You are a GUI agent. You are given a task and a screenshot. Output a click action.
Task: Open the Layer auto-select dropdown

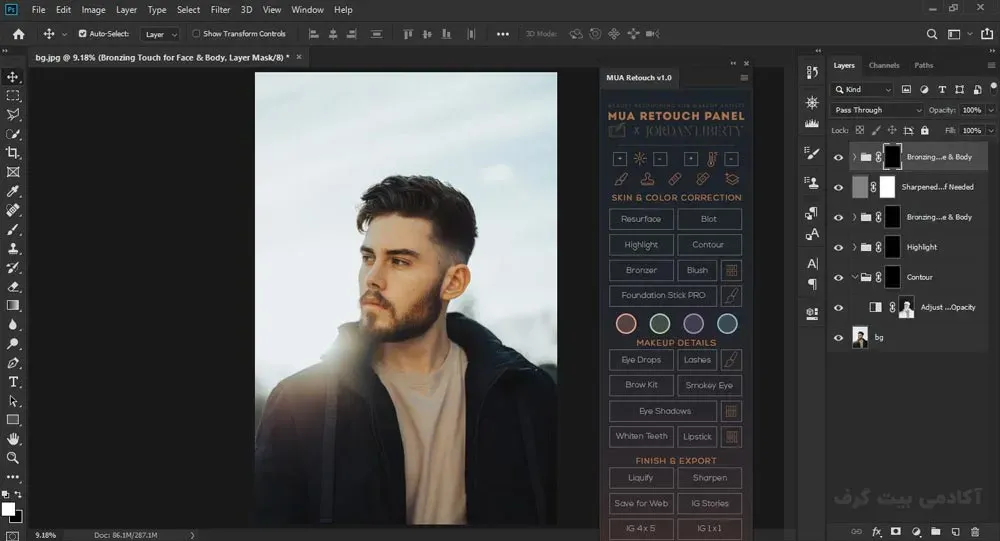coord(159,34)
